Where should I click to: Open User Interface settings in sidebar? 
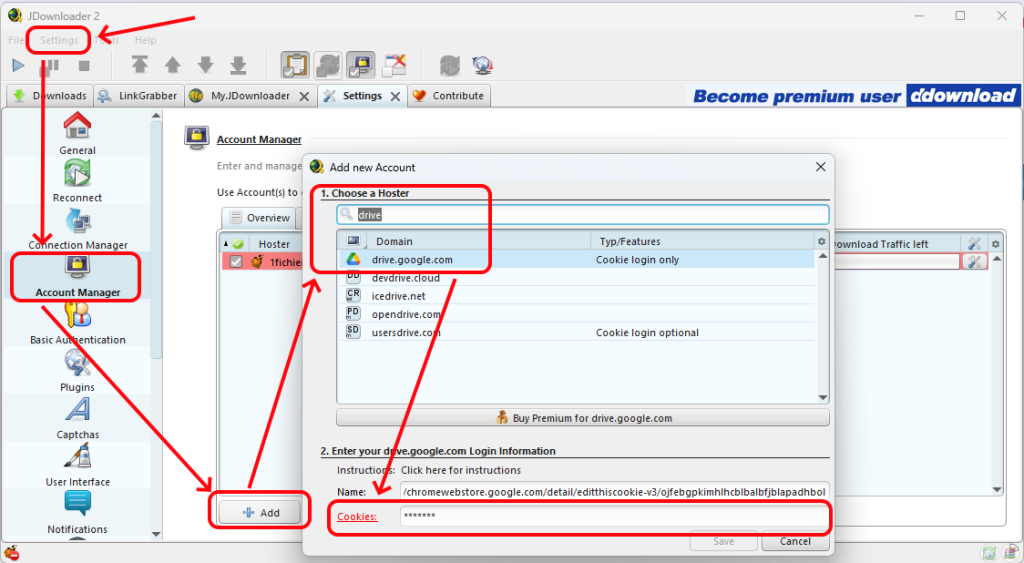pyautogui.click(x=78, y=465)
